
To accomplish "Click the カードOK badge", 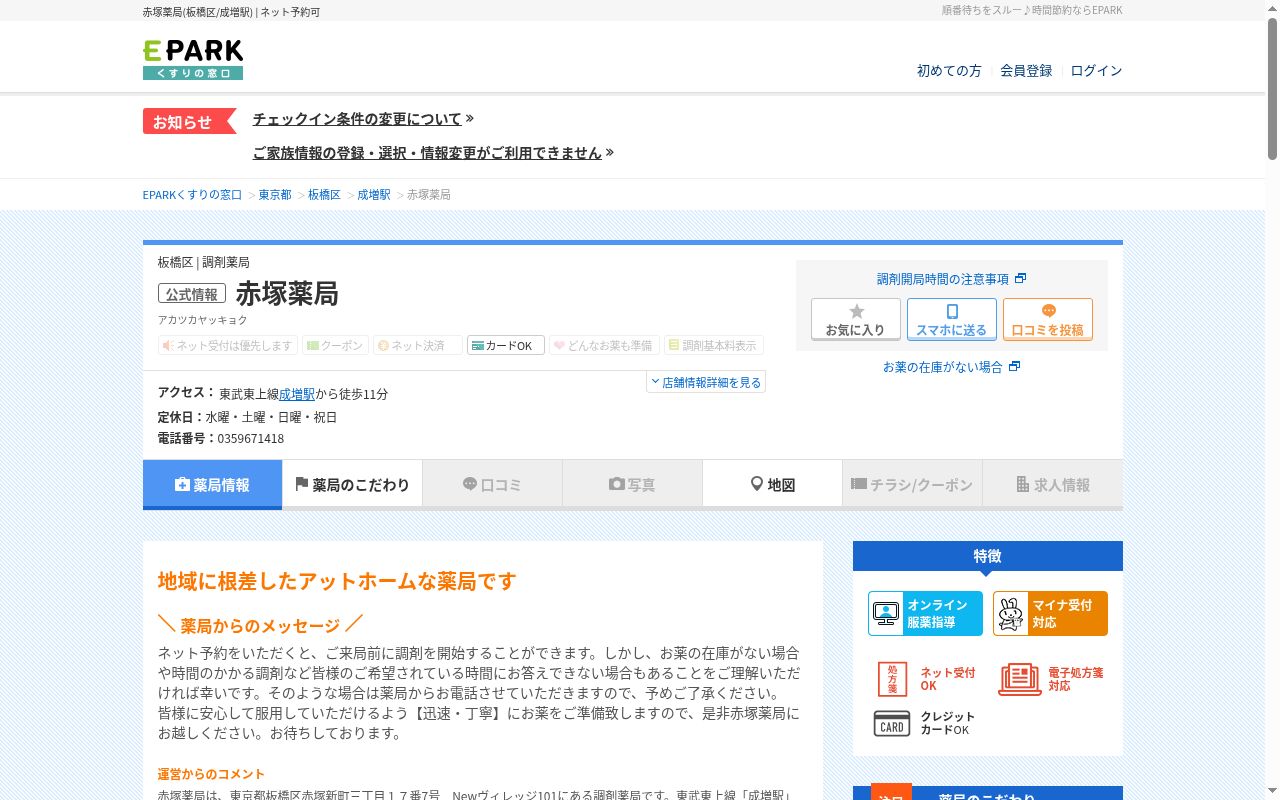I will [506, 345].
